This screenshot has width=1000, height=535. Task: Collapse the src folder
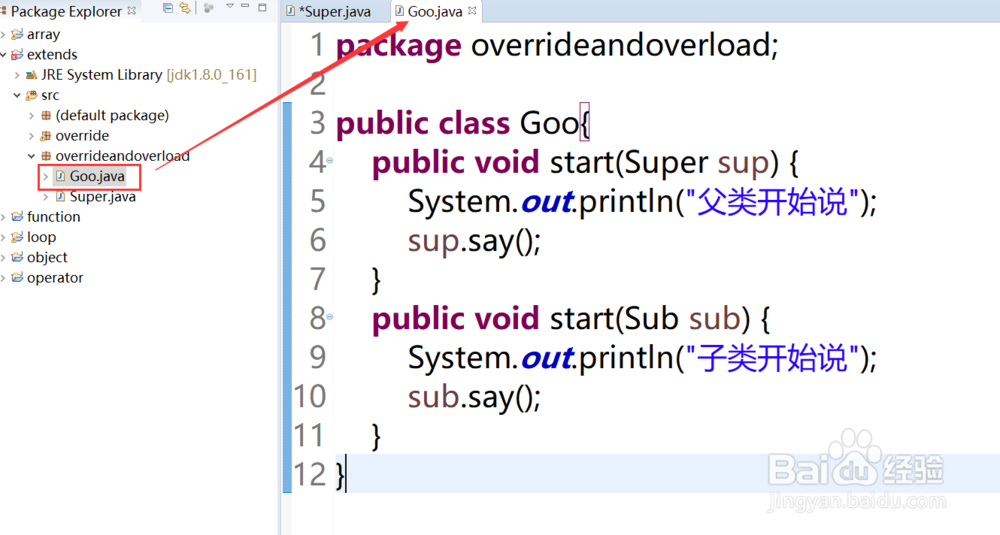(17, 96)
